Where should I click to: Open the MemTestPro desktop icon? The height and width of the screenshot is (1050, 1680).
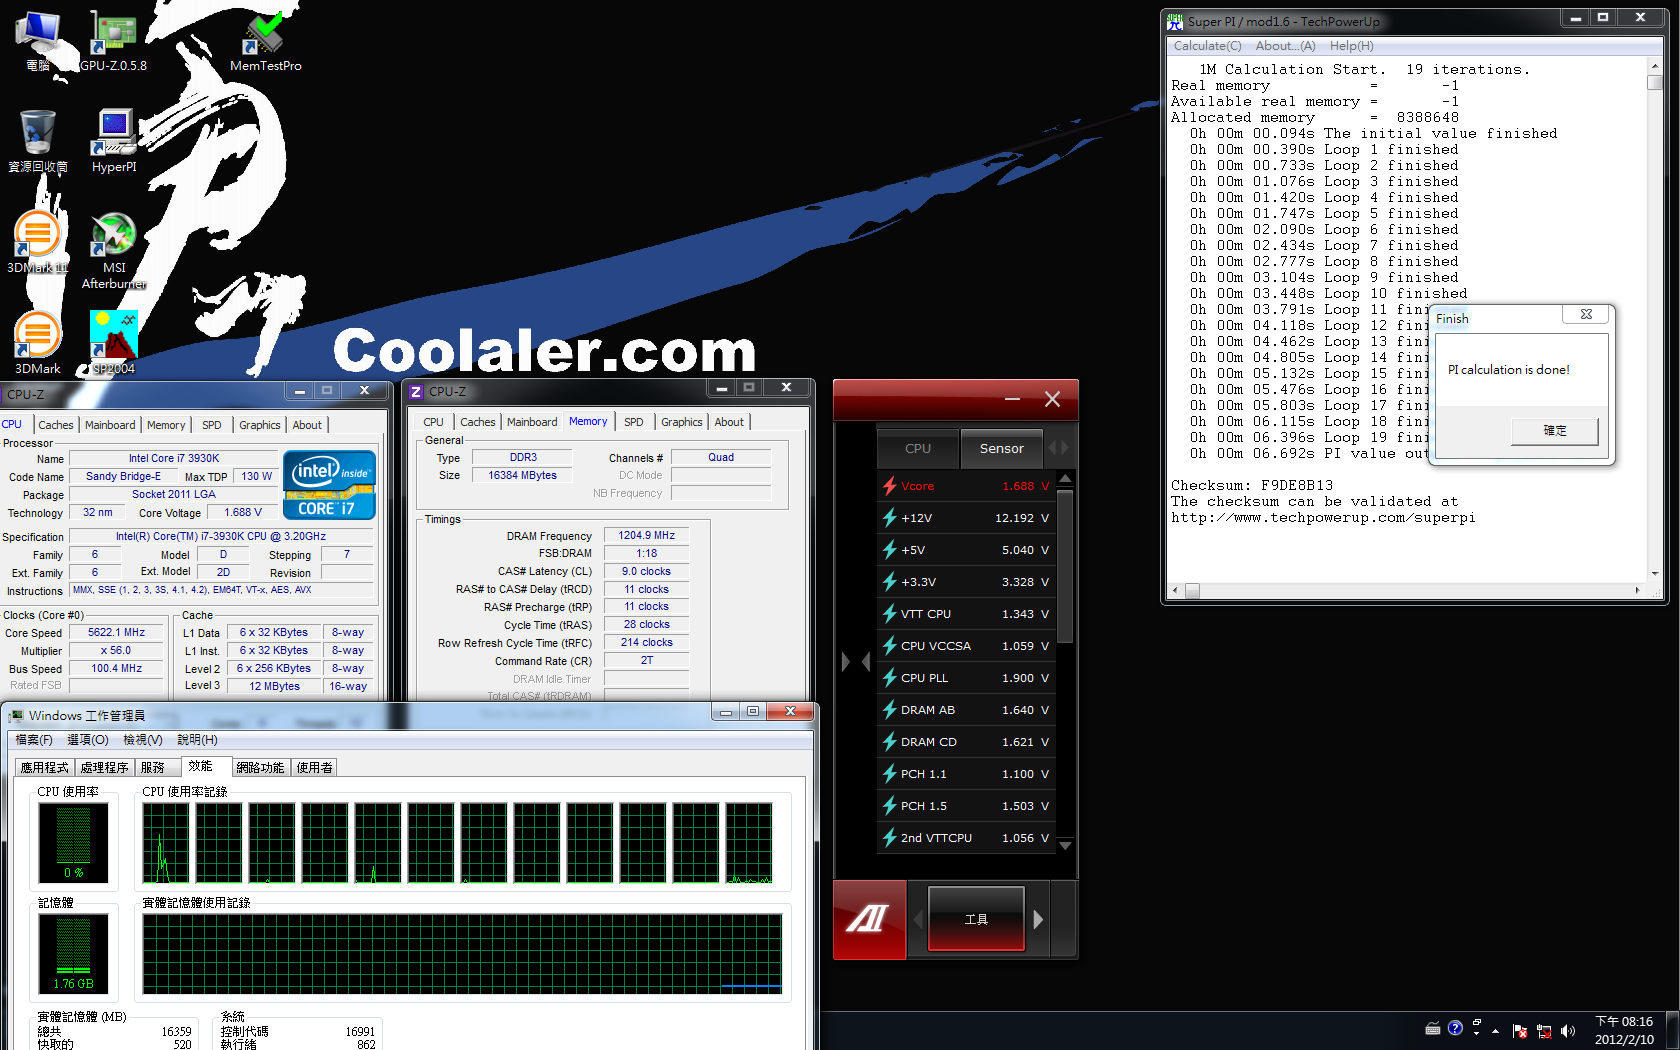coord(265,41)
